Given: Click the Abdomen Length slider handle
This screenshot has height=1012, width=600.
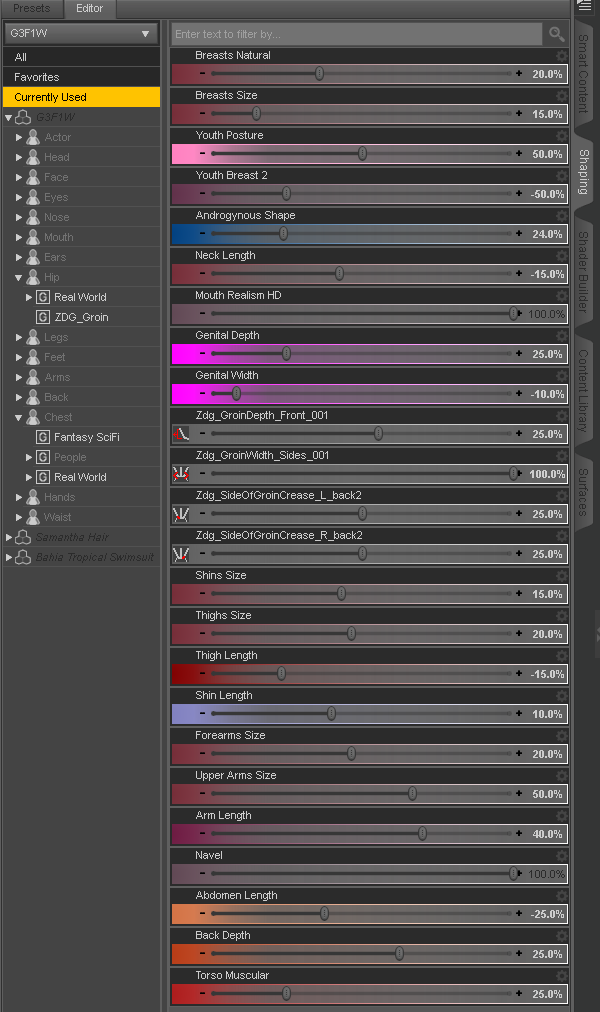Looking at the screenshot, I should (325, 914).
